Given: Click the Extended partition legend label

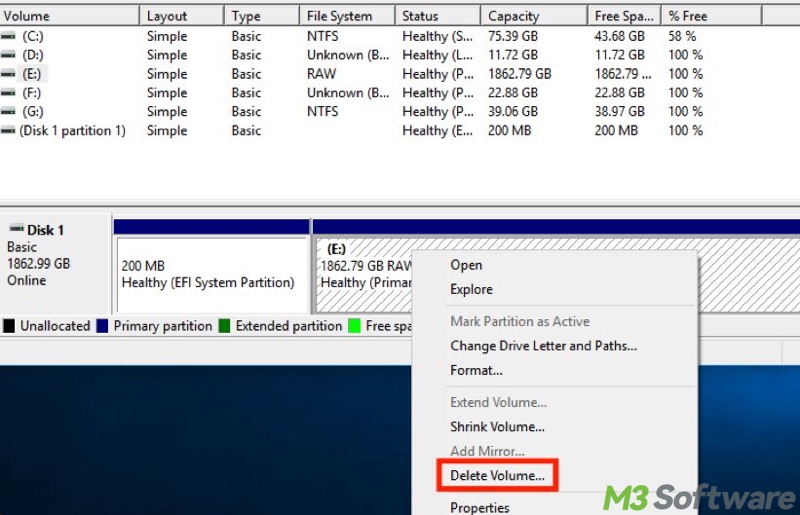Looking at the screenshot, I should [x=289, y=326].
